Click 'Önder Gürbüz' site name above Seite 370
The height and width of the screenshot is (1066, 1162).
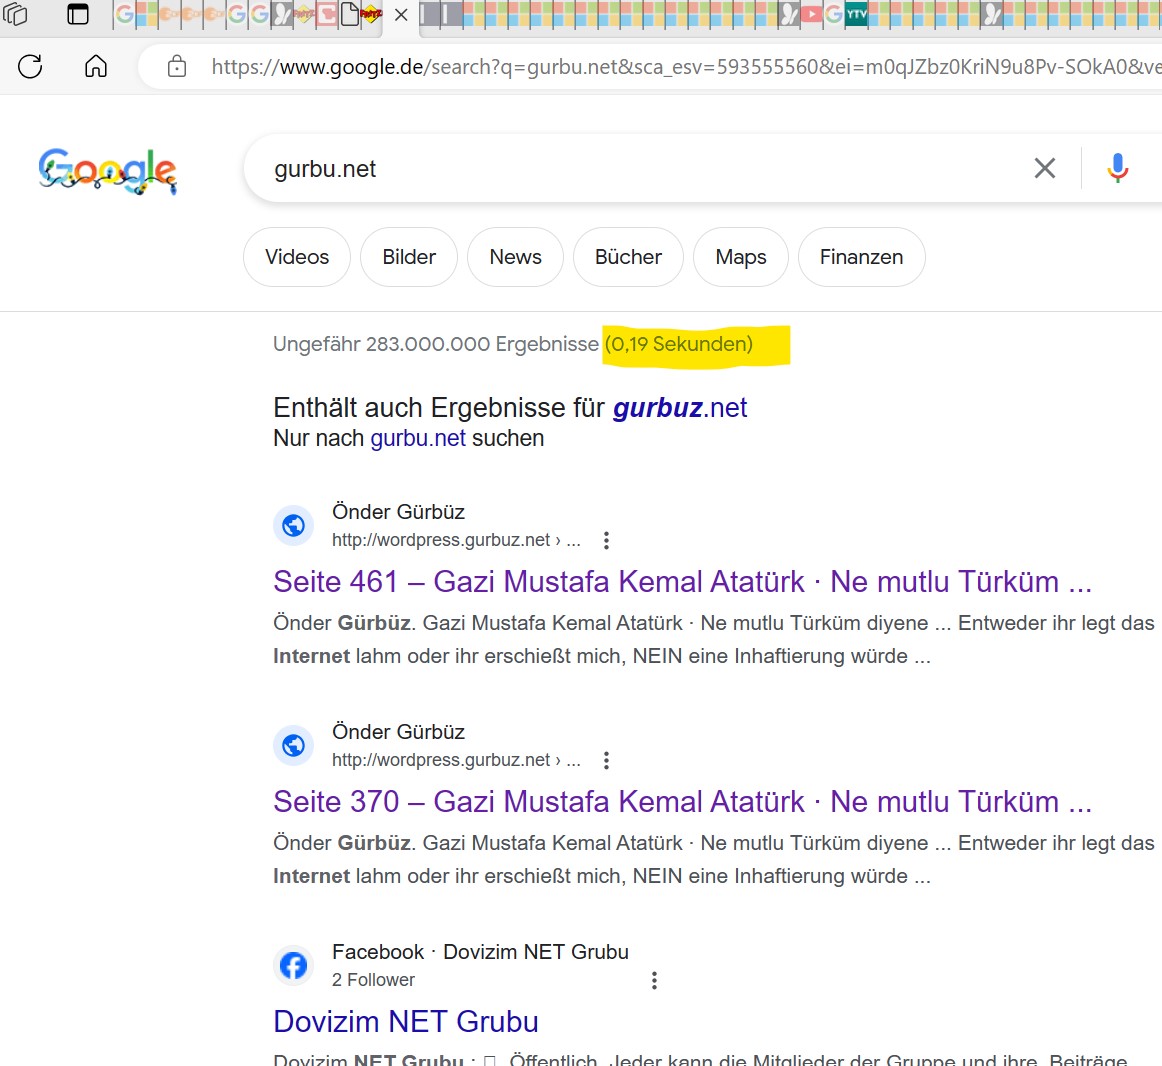coord(399,732)
